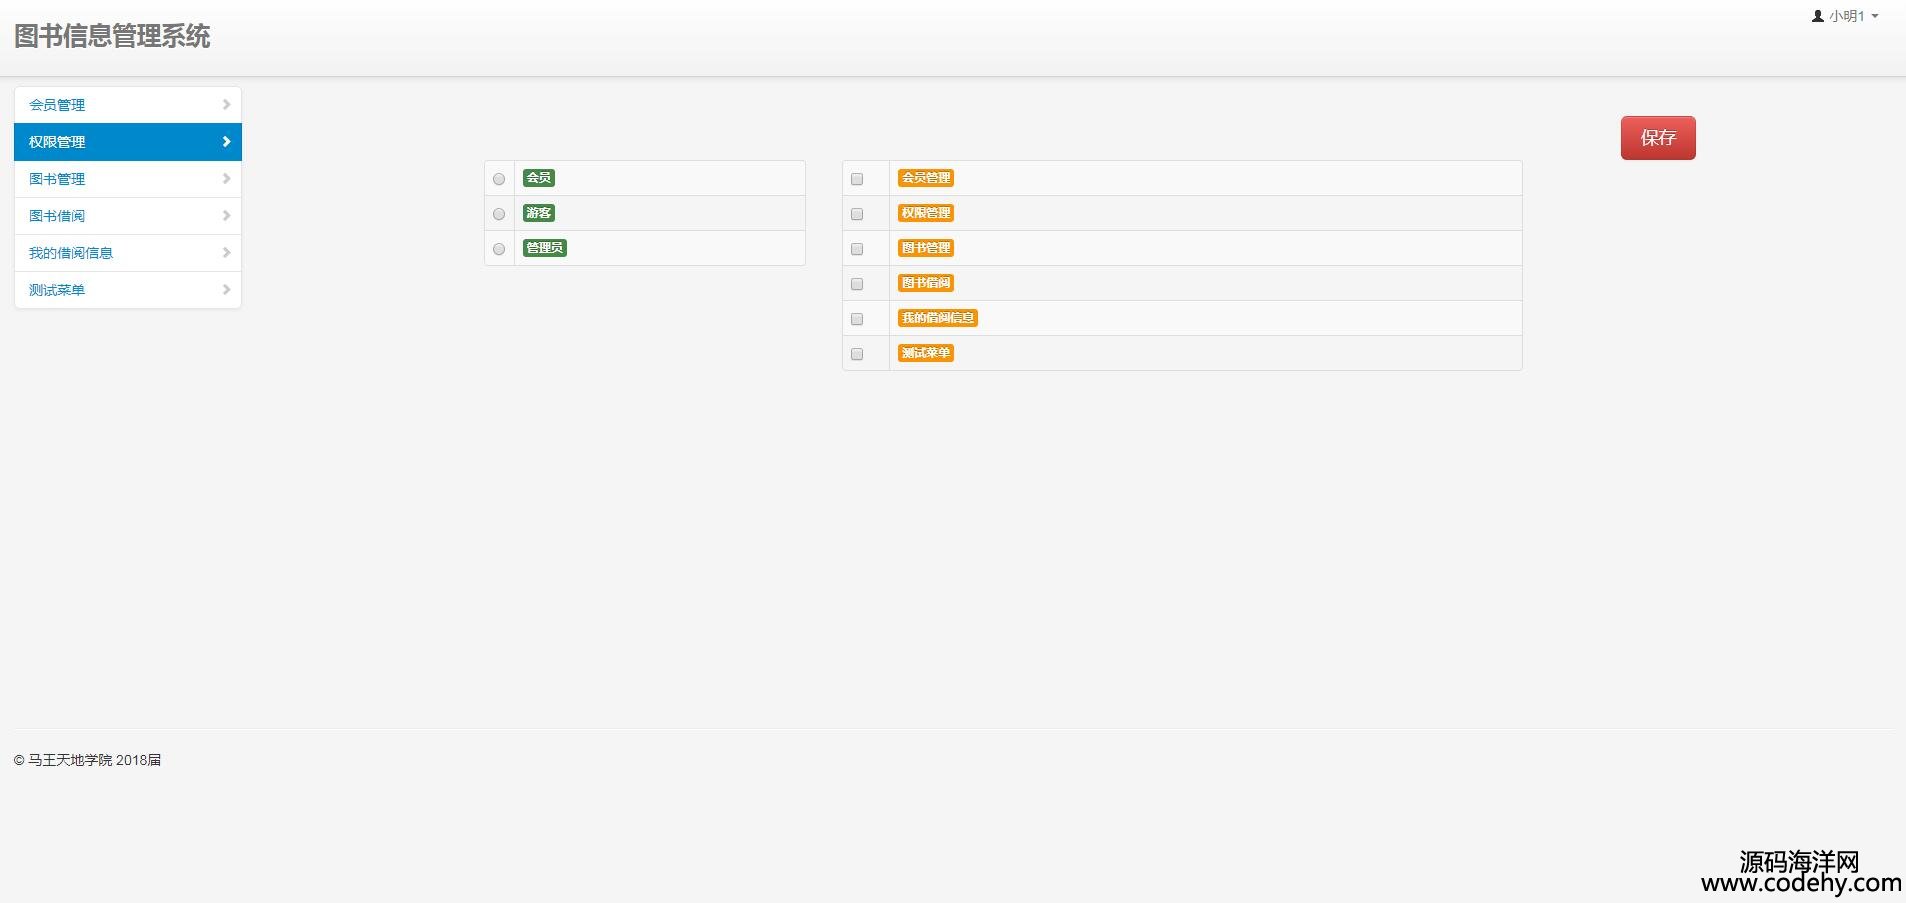Image resolution: width=1906 pixels, height=903 pixels.
Task: Click the green 会员 role badge
Action: pyautogui.click(x=538, y=178)
